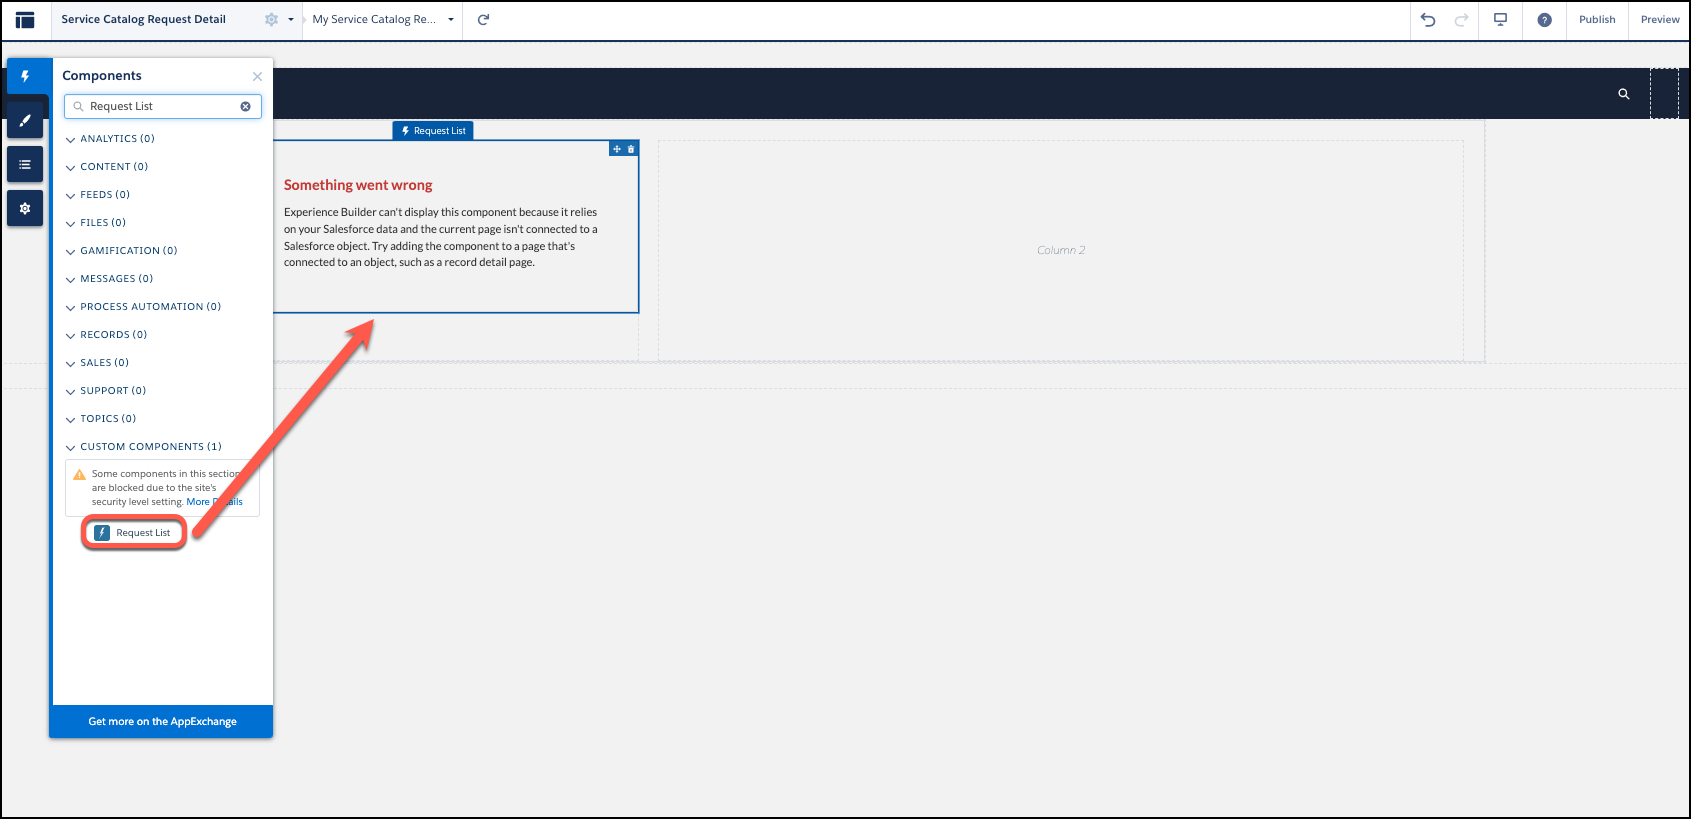Clear the Request List search text
The image size is (1691, 819).
pyautogui.click(x=245, y=106)
